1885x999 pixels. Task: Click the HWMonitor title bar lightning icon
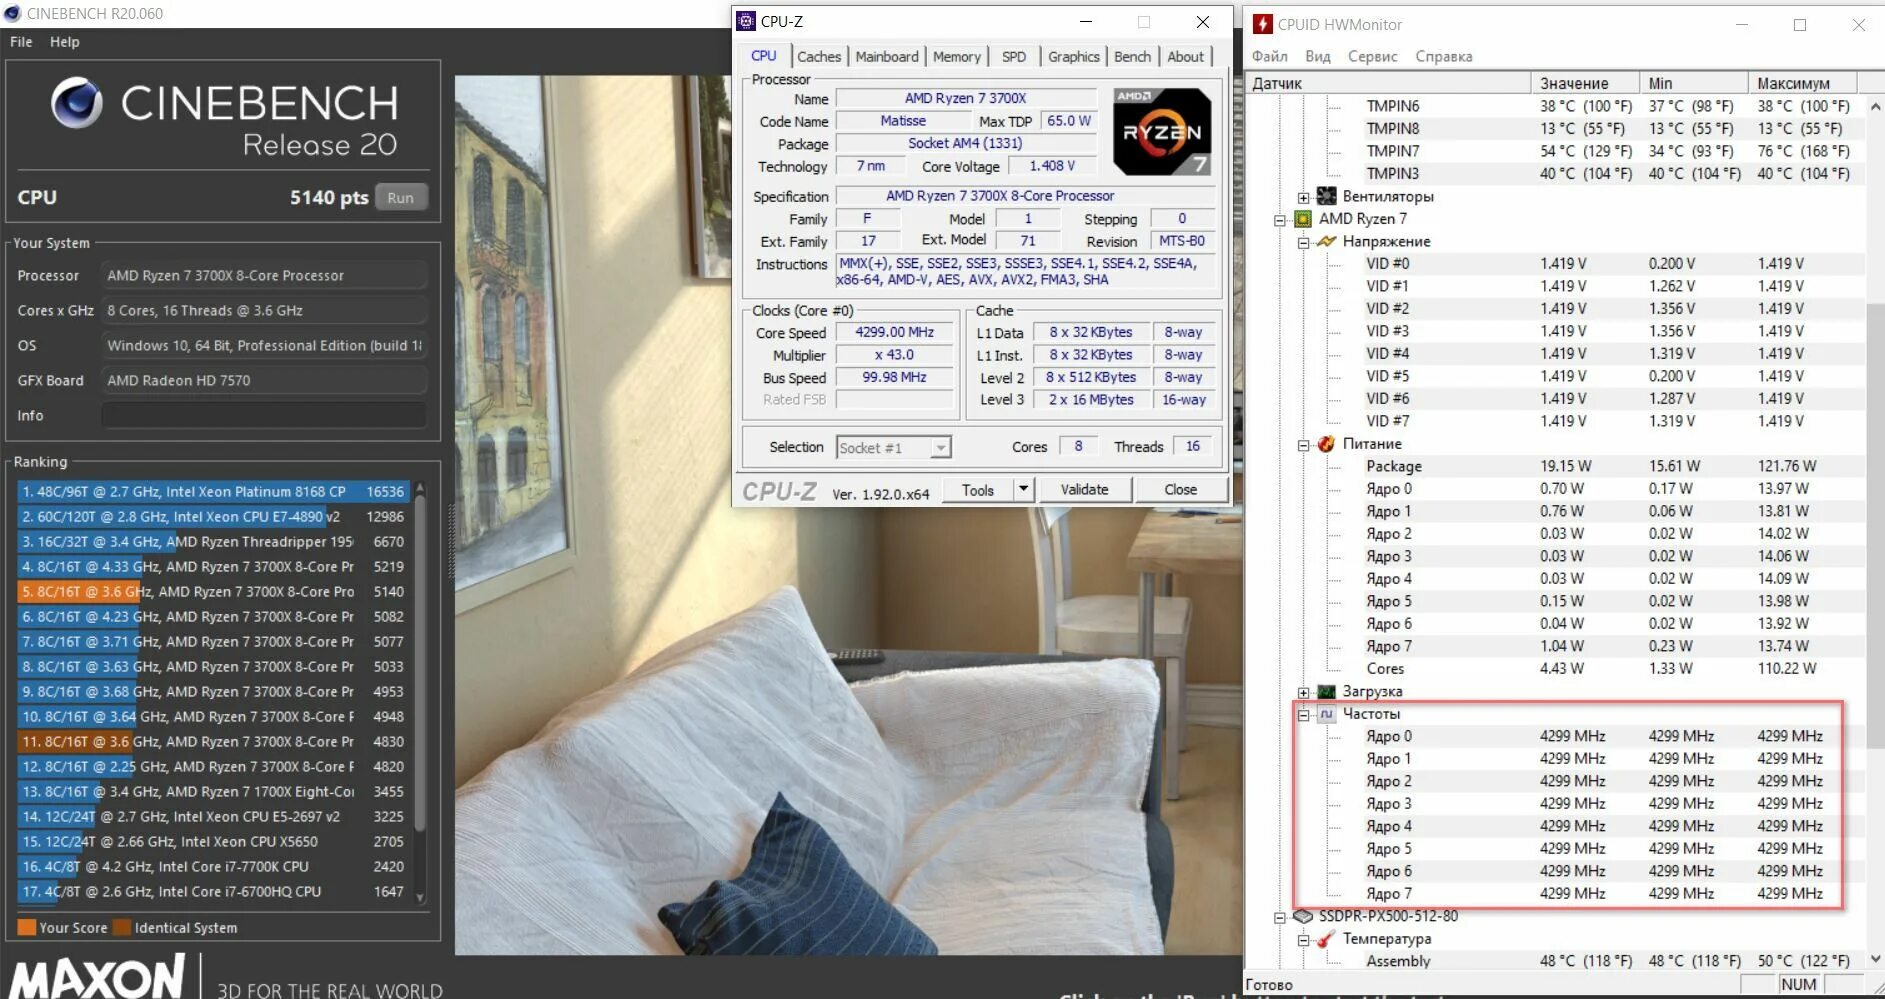(1263, 24)
